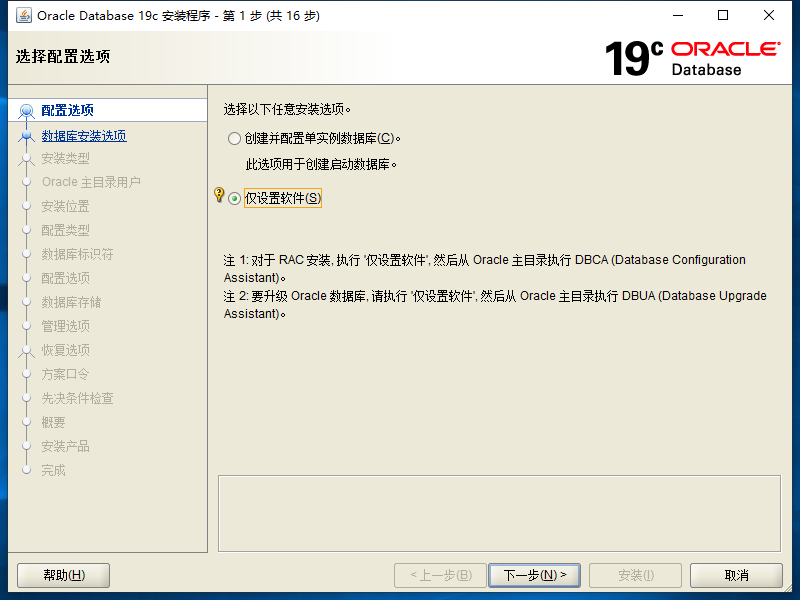Viewport: 800px width, 600px height.
Task: Click the 完成 step in sidebar
Action: [54, 470]
